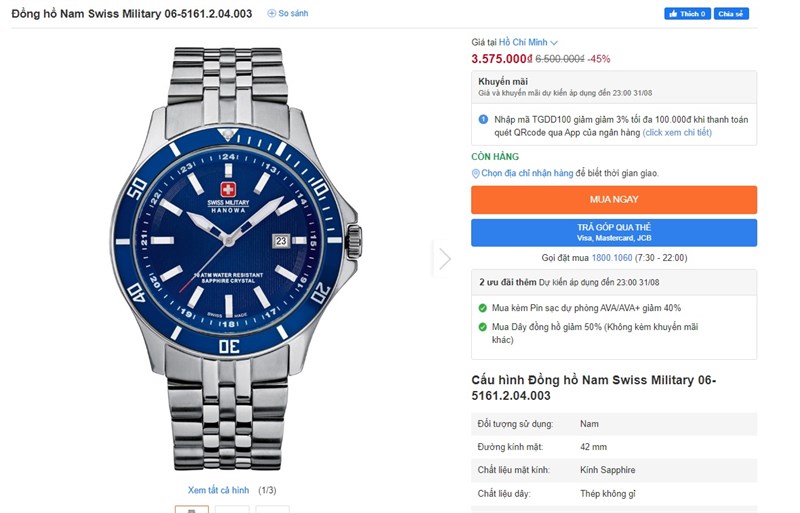The height and width of the screenshot is (513, 800).
Task: Open Chọn địa chỉ nhận hàng link
Action: pyautogui.click(x=527, y=173)
